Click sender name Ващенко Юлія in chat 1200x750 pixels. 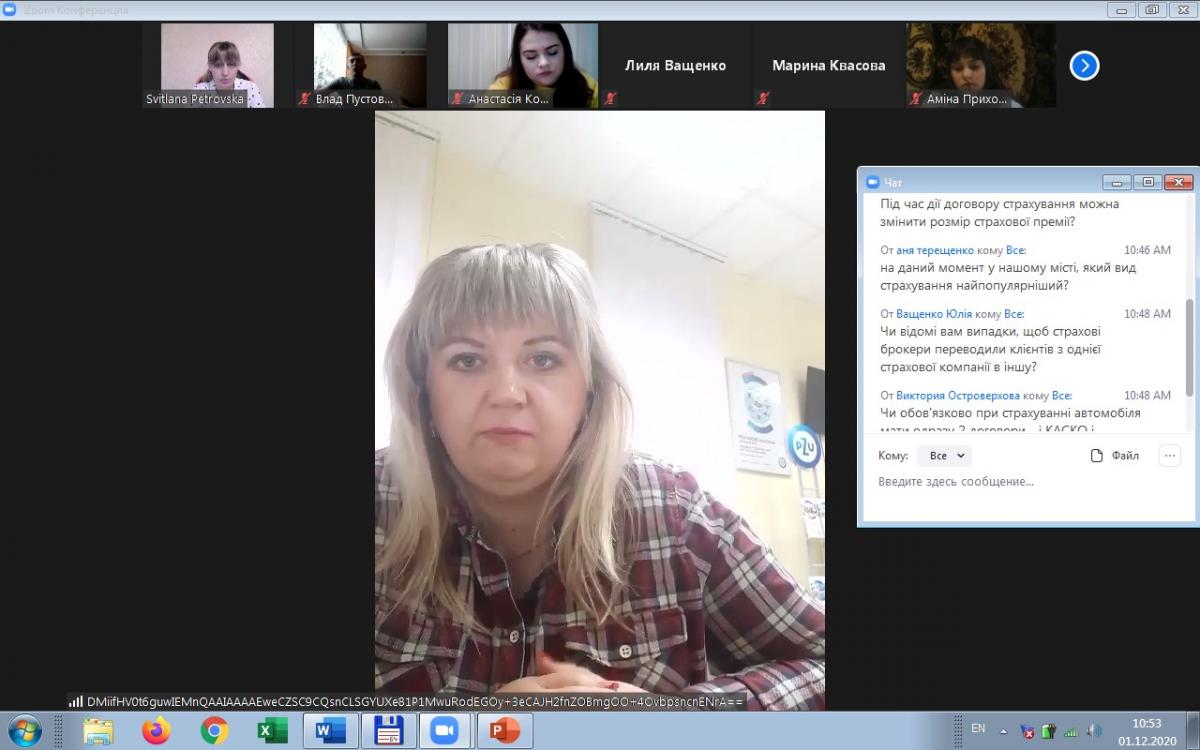tap(934, 313)
